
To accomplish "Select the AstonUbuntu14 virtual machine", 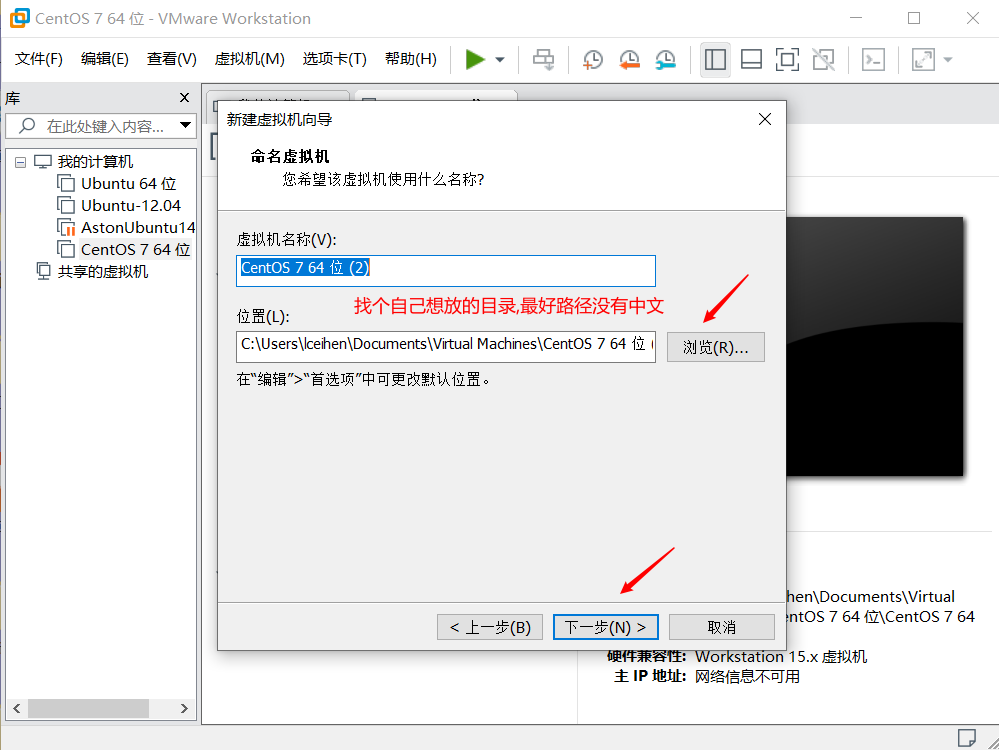I will coord(138,227).
